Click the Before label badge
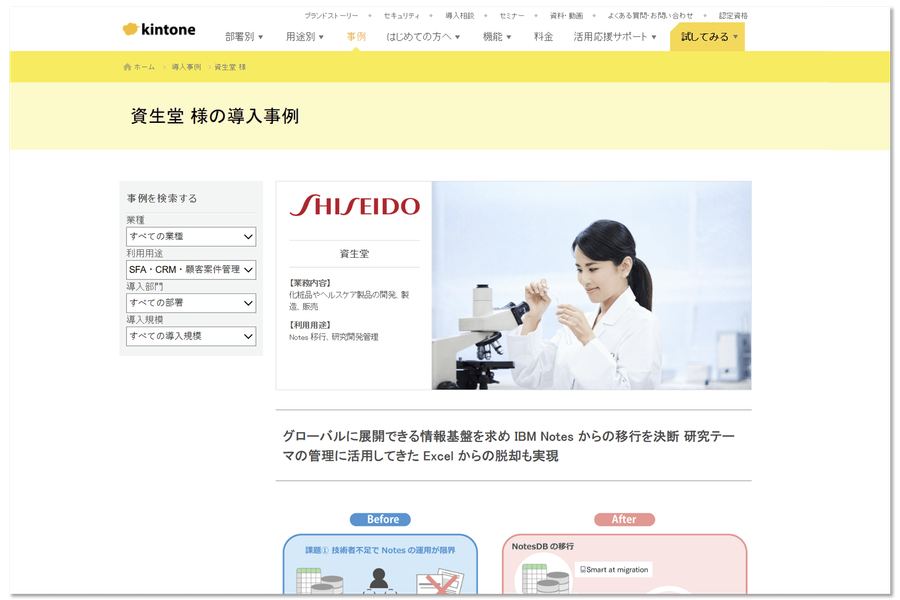 [380, 520]
